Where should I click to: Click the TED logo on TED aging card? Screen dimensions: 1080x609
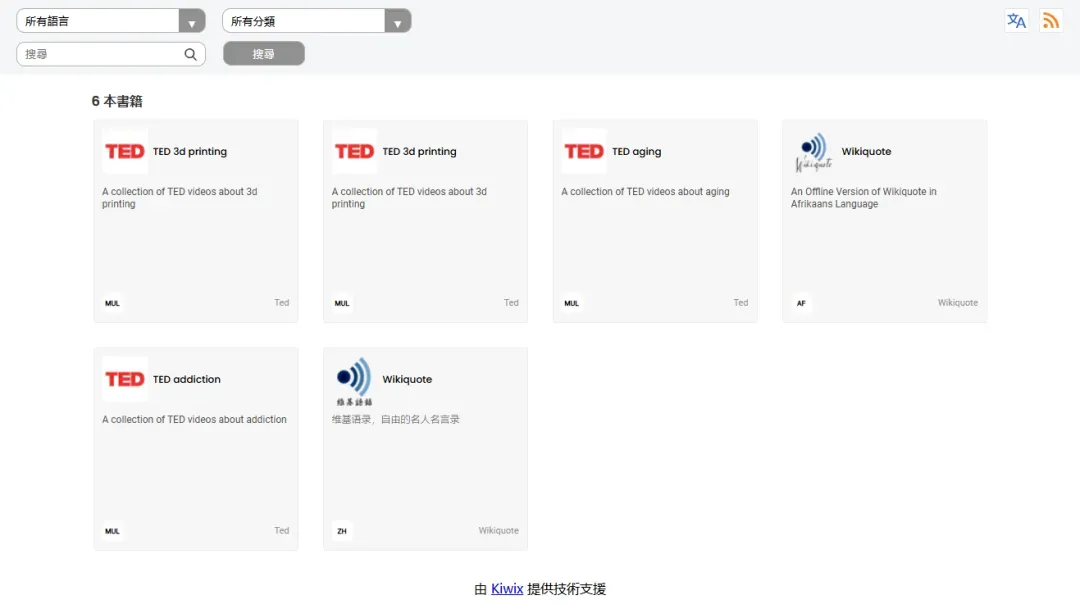click(x=584, y=152)
